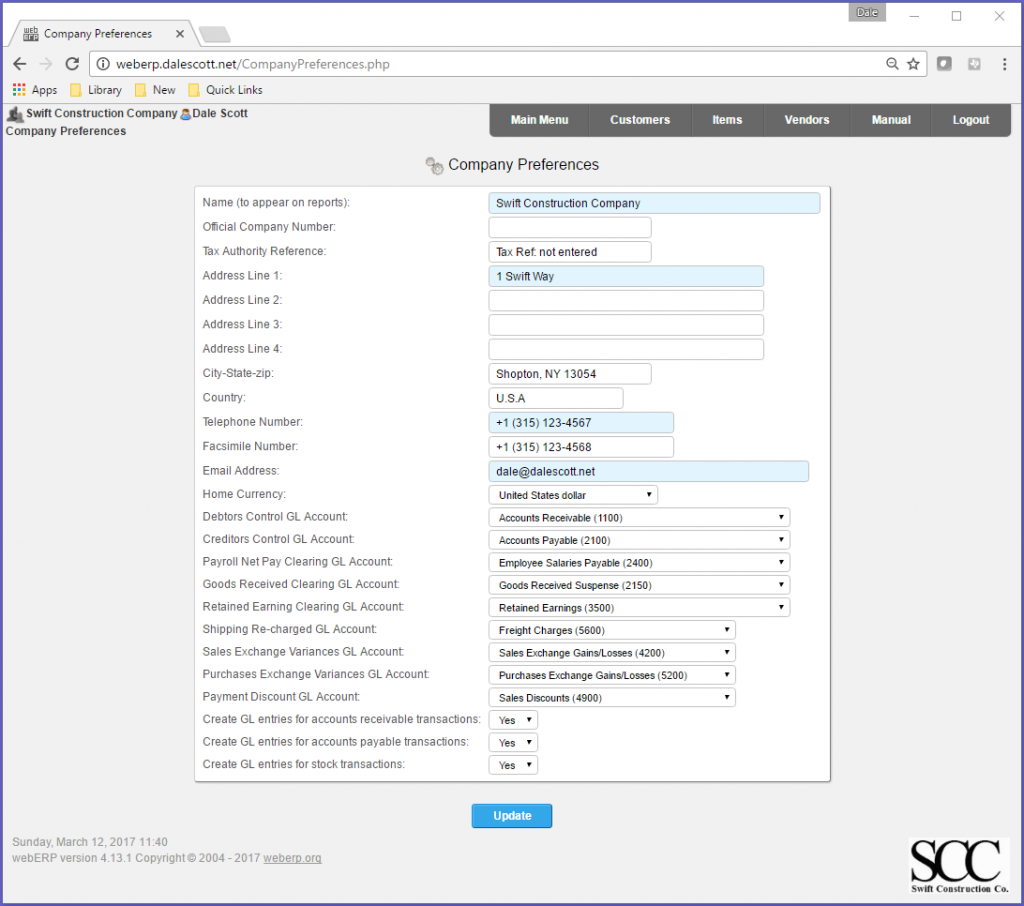This screenshot has width=1024, height=906.
Task: Follow the weberp.org footer link
Action: coord(292,858)
